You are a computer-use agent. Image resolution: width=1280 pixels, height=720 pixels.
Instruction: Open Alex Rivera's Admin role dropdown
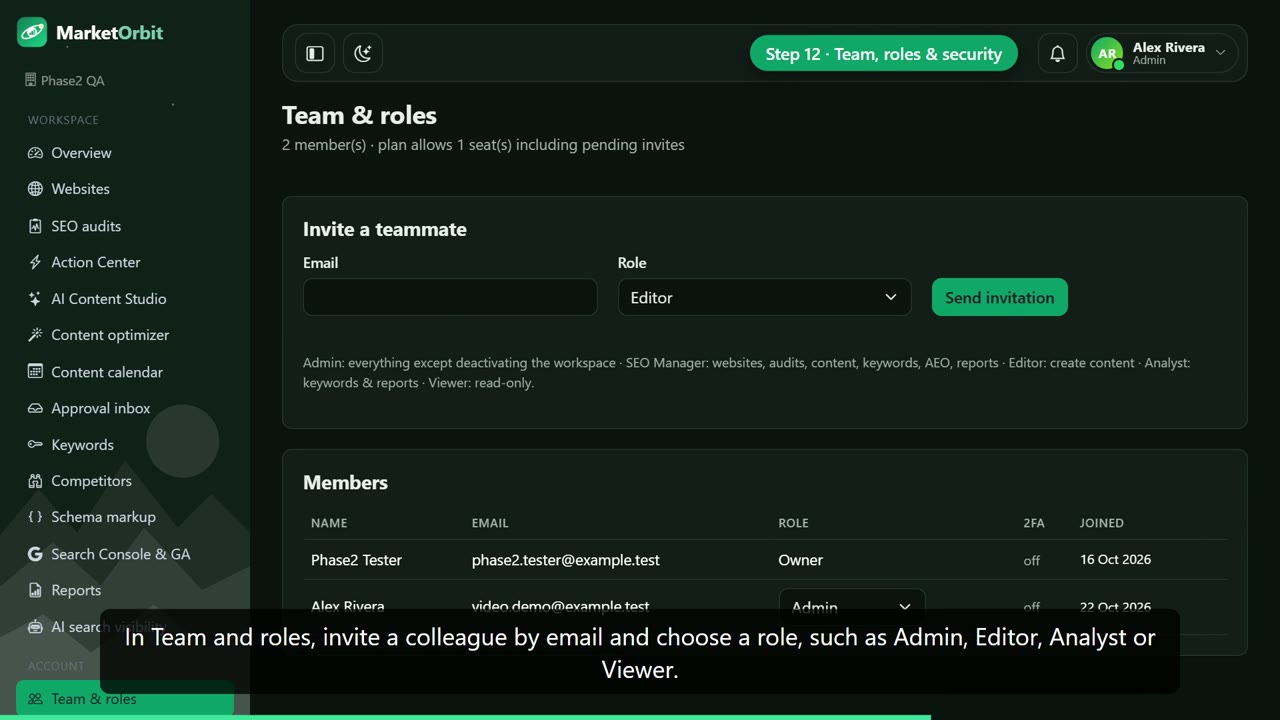click(x=852, y=606)
